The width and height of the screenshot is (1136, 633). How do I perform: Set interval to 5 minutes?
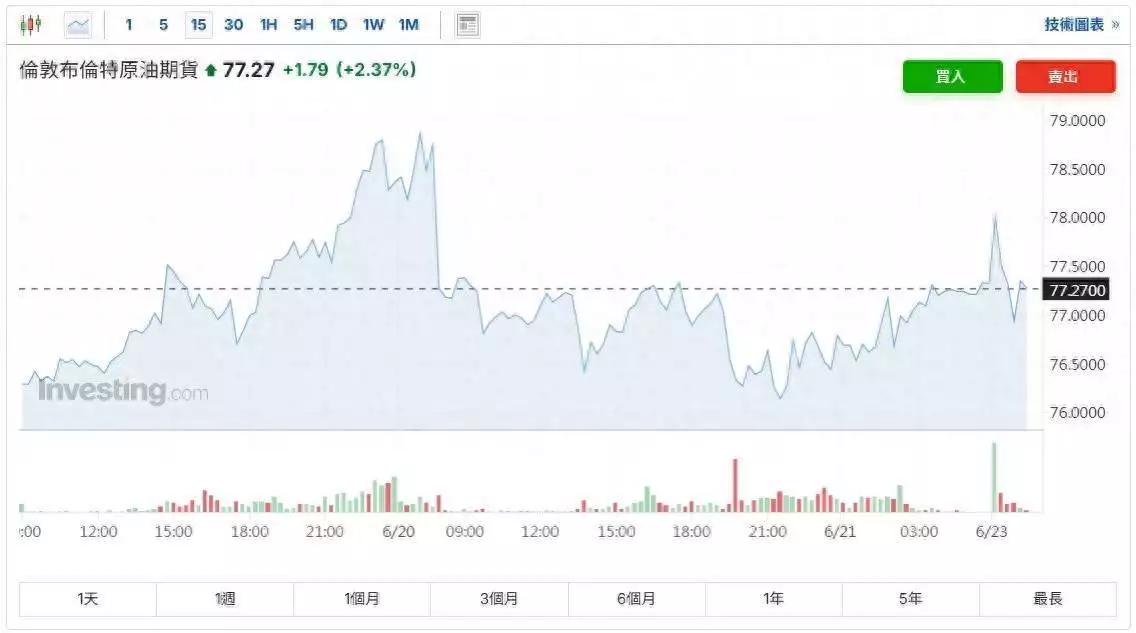(163, 25)
